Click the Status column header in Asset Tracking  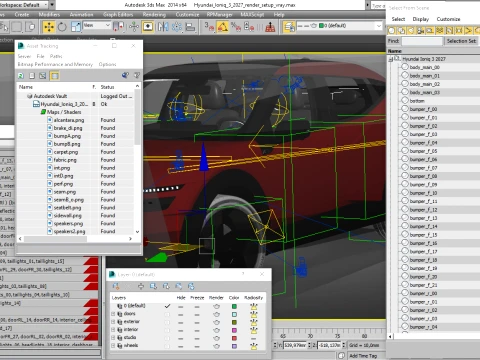point(107,87)
